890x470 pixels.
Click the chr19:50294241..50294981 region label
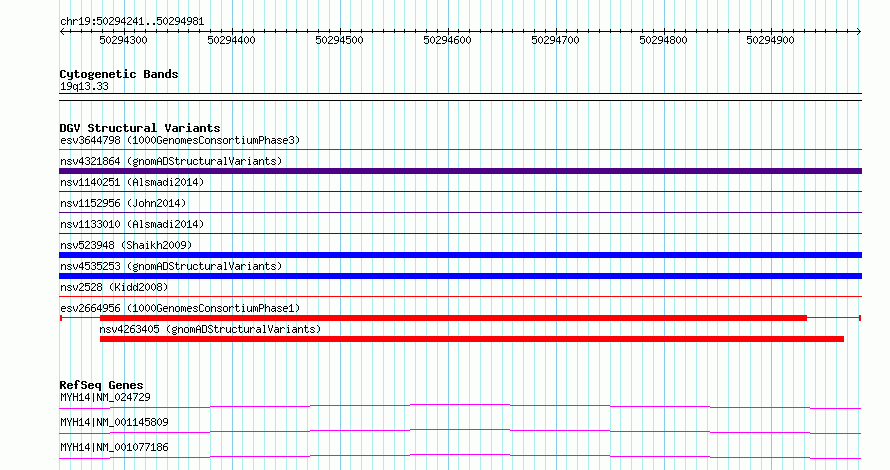(x=132, y=22)
